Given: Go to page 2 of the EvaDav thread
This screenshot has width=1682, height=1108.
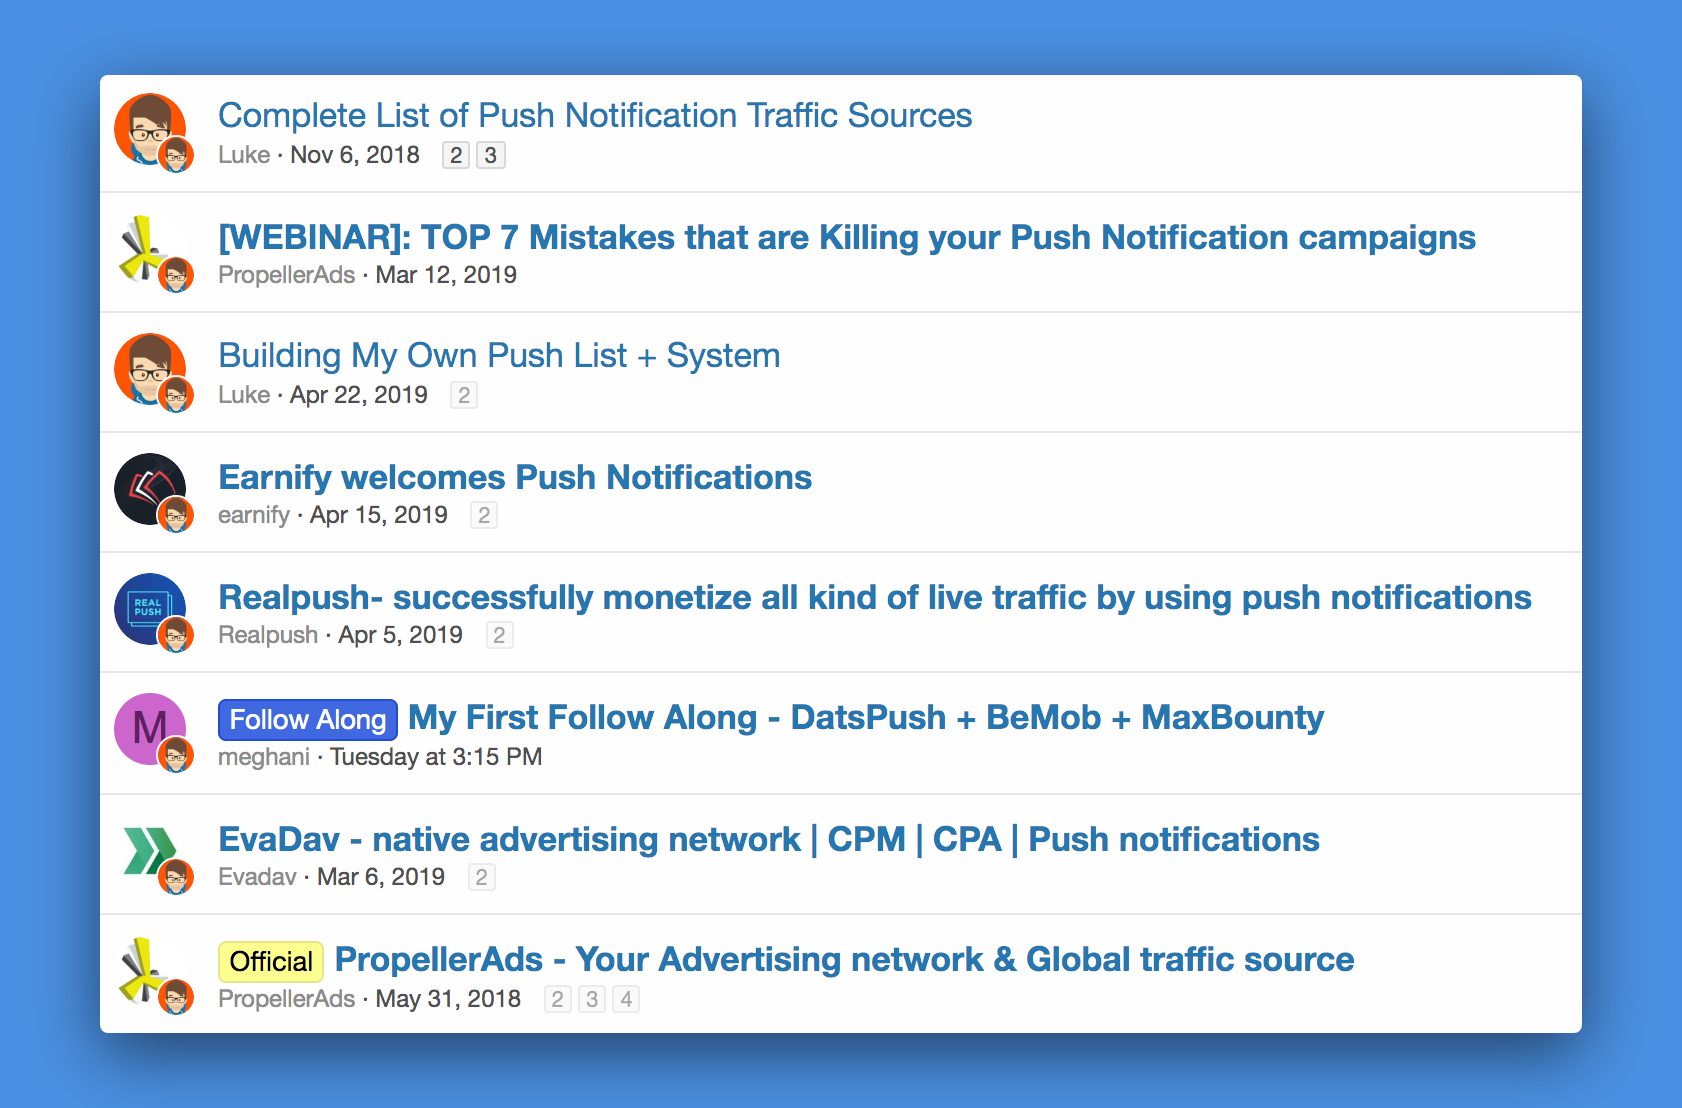Looking at the screenshot, I should pos(482,877).
